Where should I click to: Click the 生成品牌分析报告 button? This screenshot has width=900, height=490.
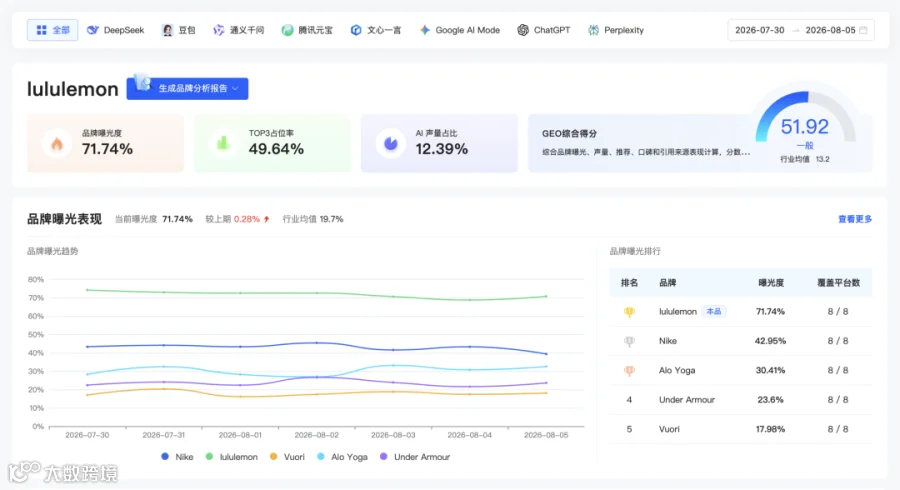(187, 88)
